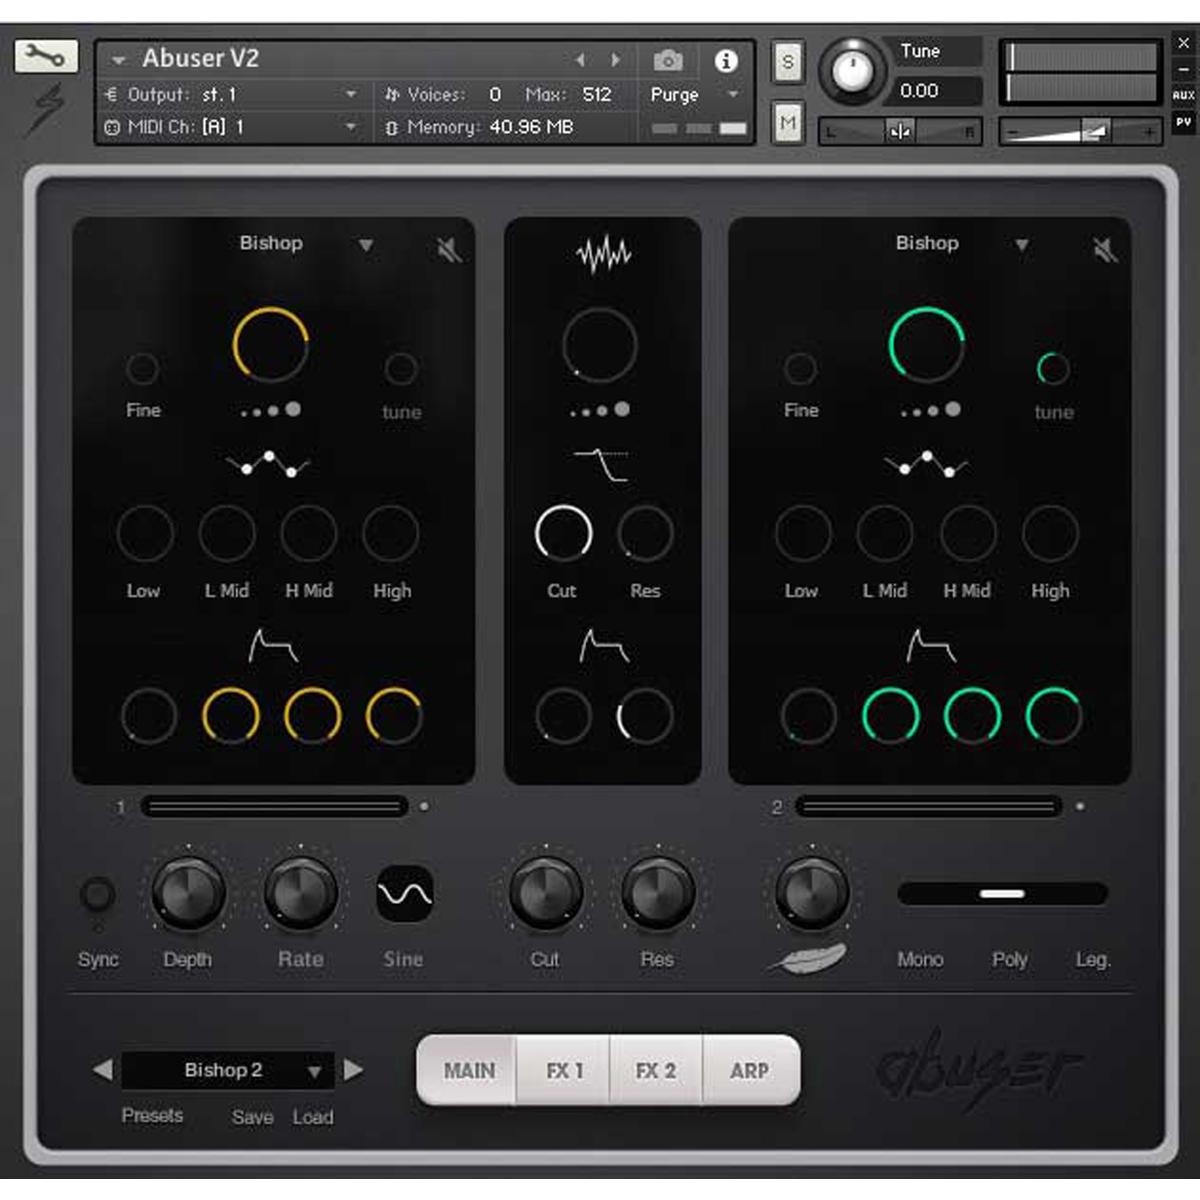Image resolution: width=1200 pixels, height=1200 pixels.
Task: Mute layer 1 with the speaker icon
Action: (449, 248)
